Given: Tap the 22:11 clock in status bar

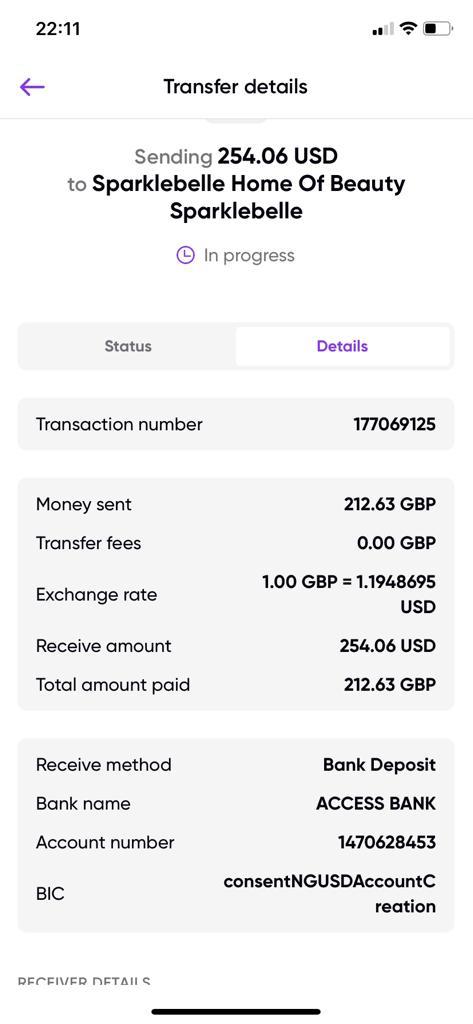Looking at the screenshot, I should (x=57, y=29).
